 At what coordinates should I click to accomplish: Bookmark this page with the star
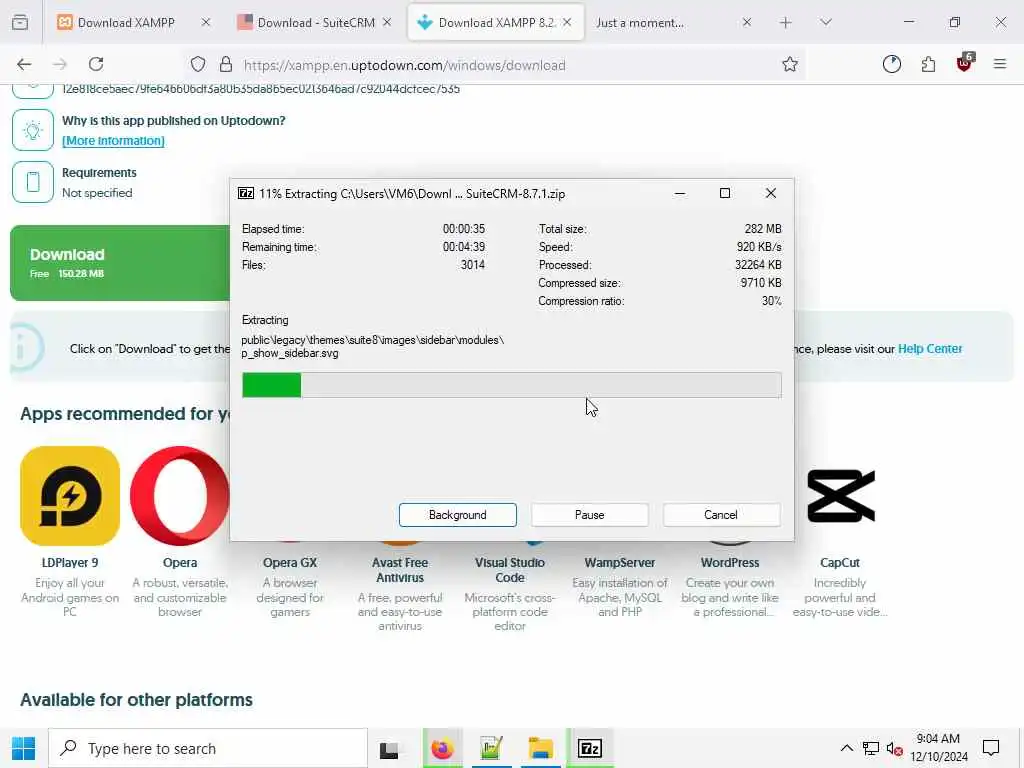pyautogui.click(x=790, y=64)
